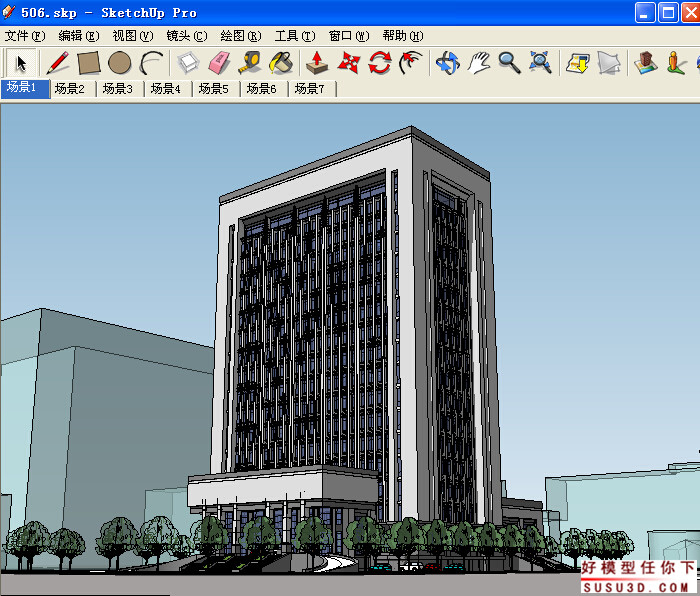Image resolution: width=700 pixels, height=596 pixels.
Task: Choose the pink Eraser tool
Action: click(x=219, y=63)
